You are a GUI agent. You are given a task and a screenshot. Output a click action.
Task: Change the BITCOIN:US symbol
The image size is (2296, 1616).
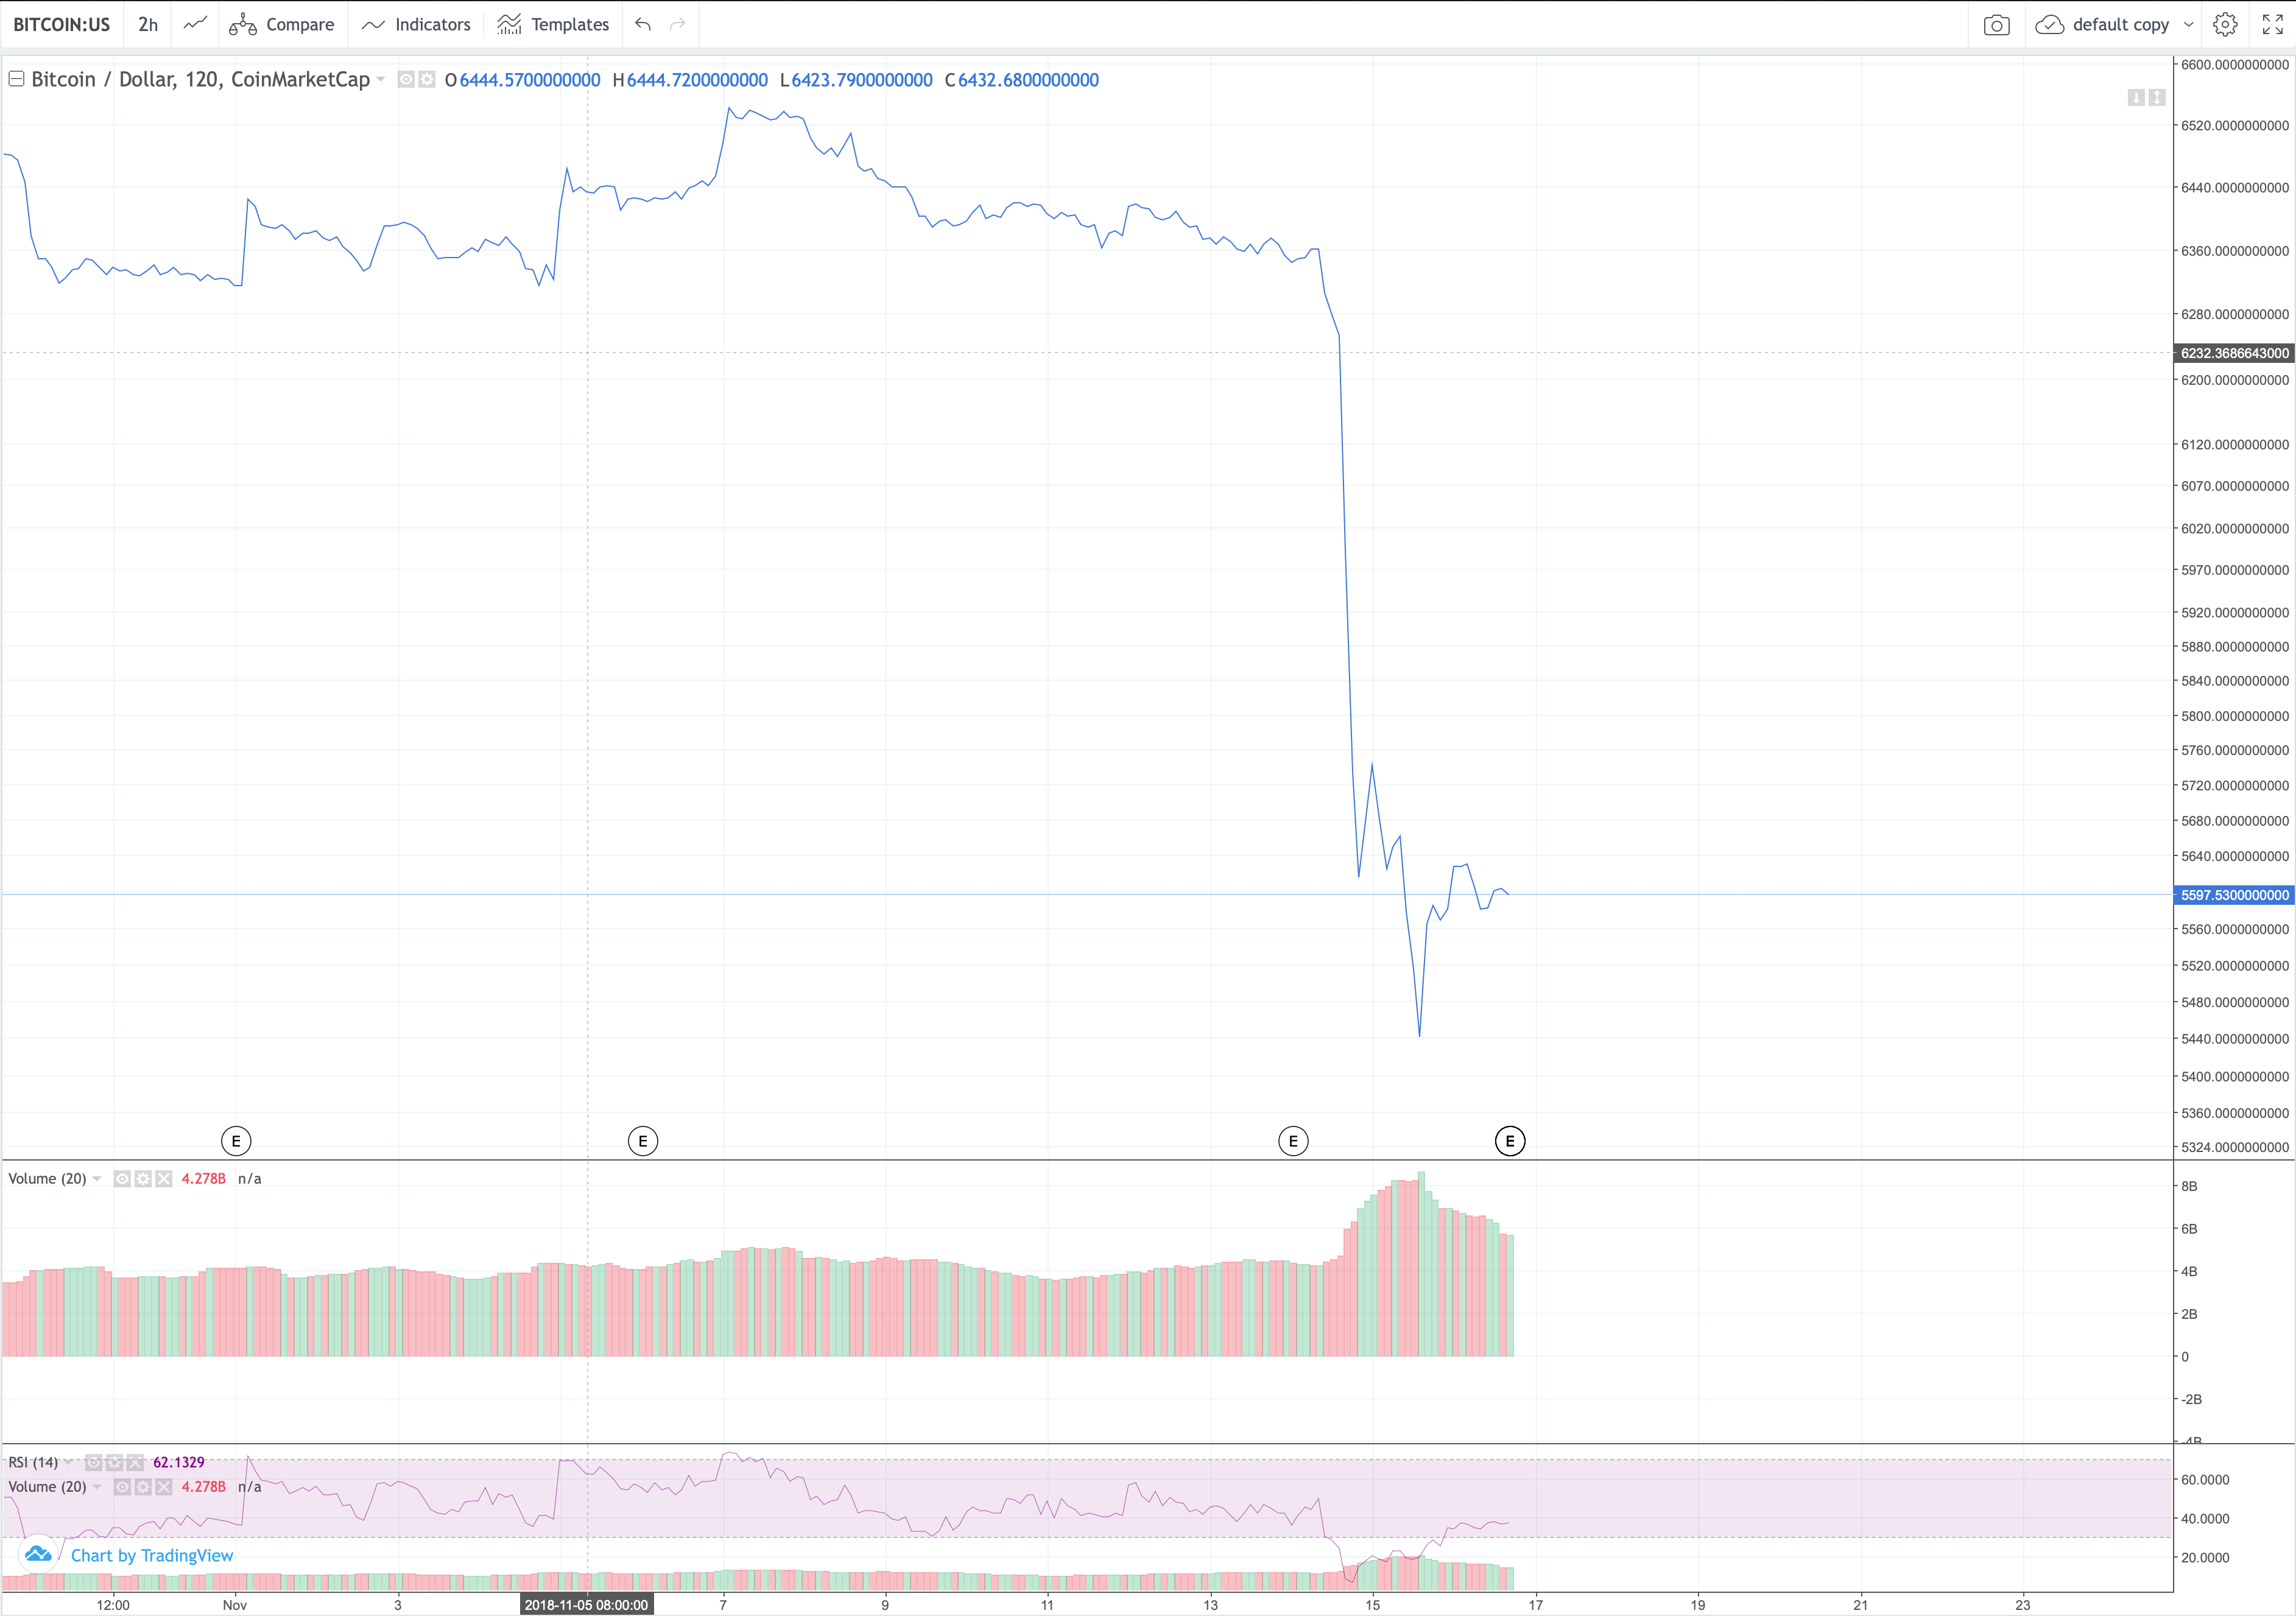(61, 24)
